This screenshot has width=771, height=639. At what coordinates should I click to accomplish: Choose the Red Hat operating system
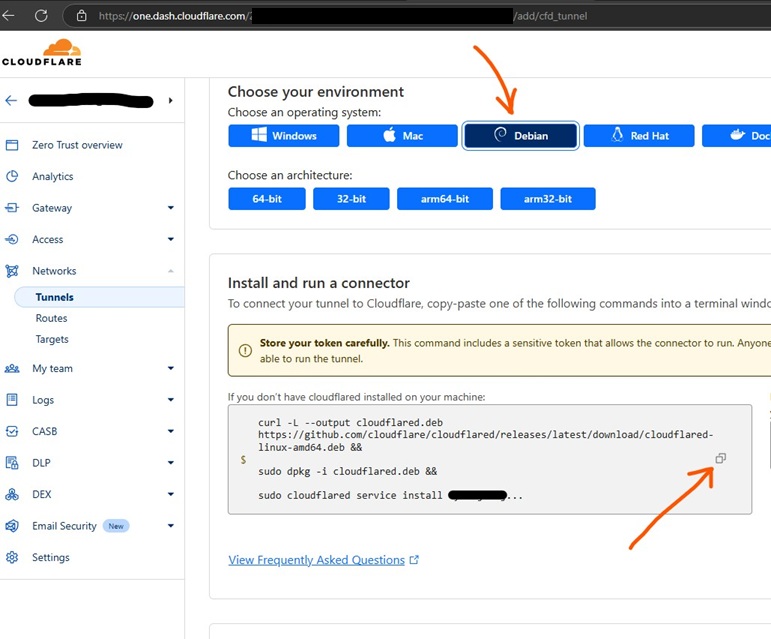(x=639, y=135)
